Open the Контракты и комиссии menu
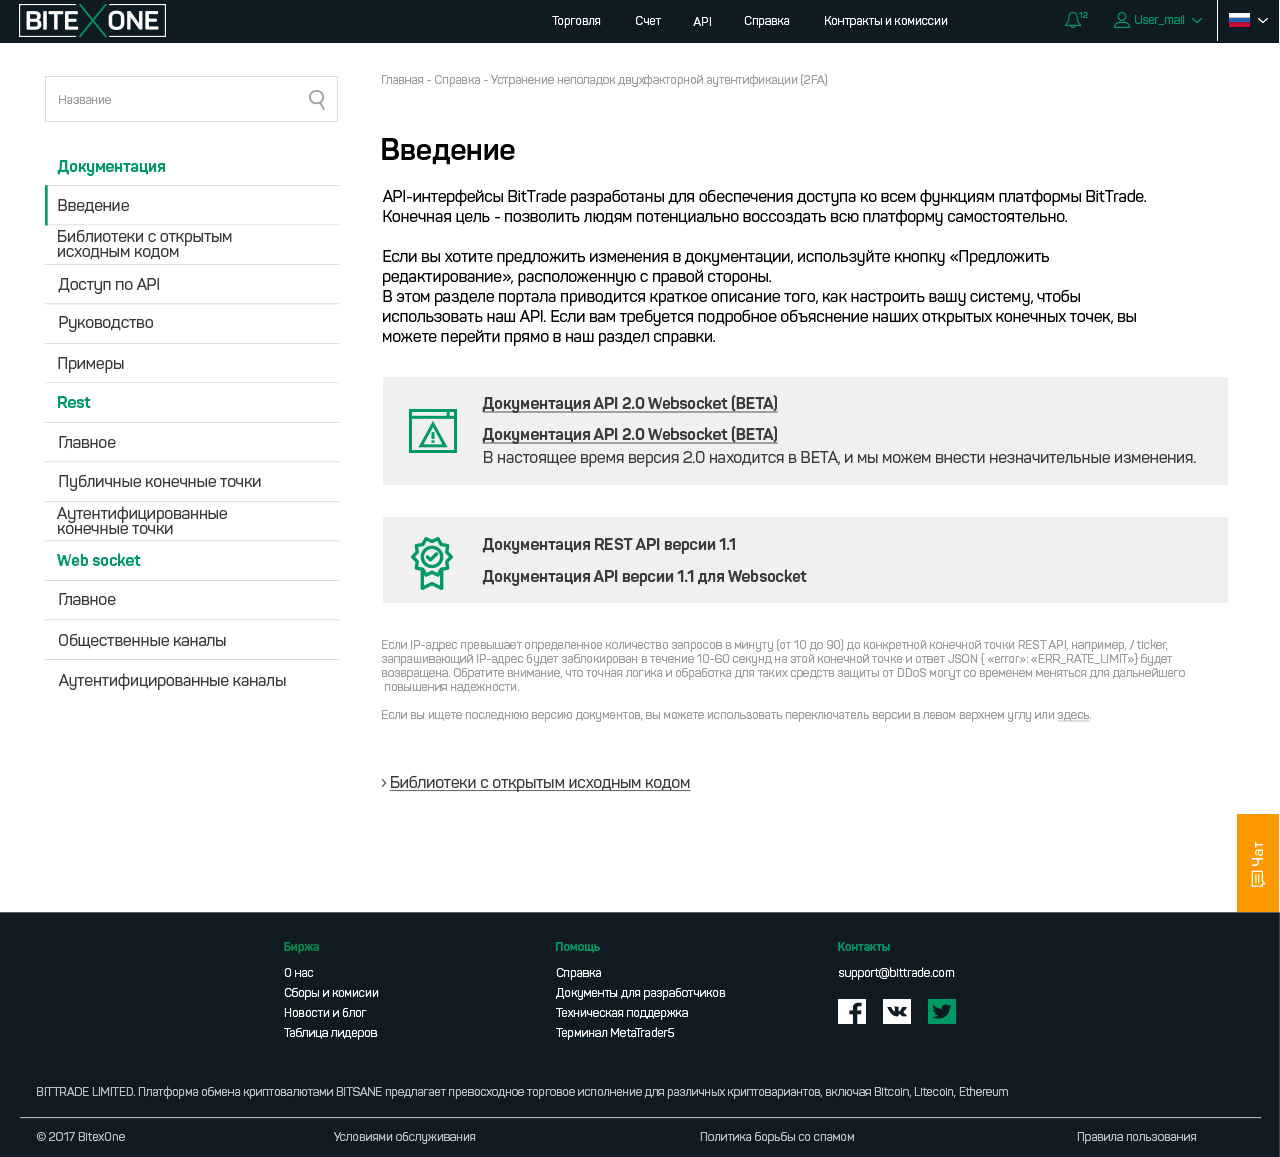 click(x=885, y=21)
